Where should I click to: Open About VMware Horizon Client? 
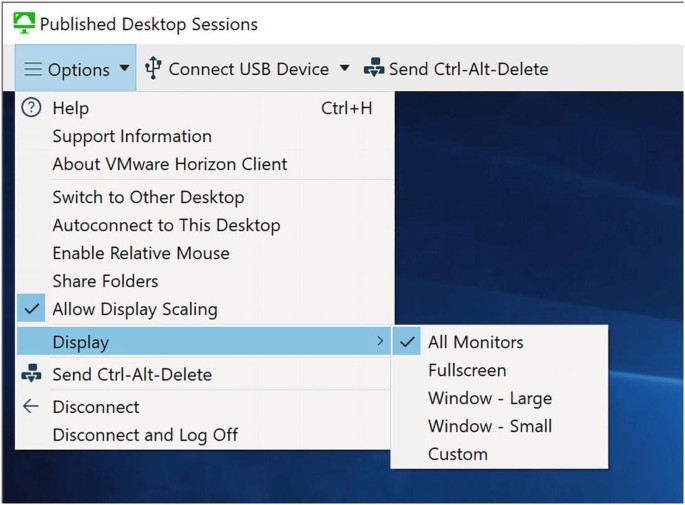pos(169,164)
